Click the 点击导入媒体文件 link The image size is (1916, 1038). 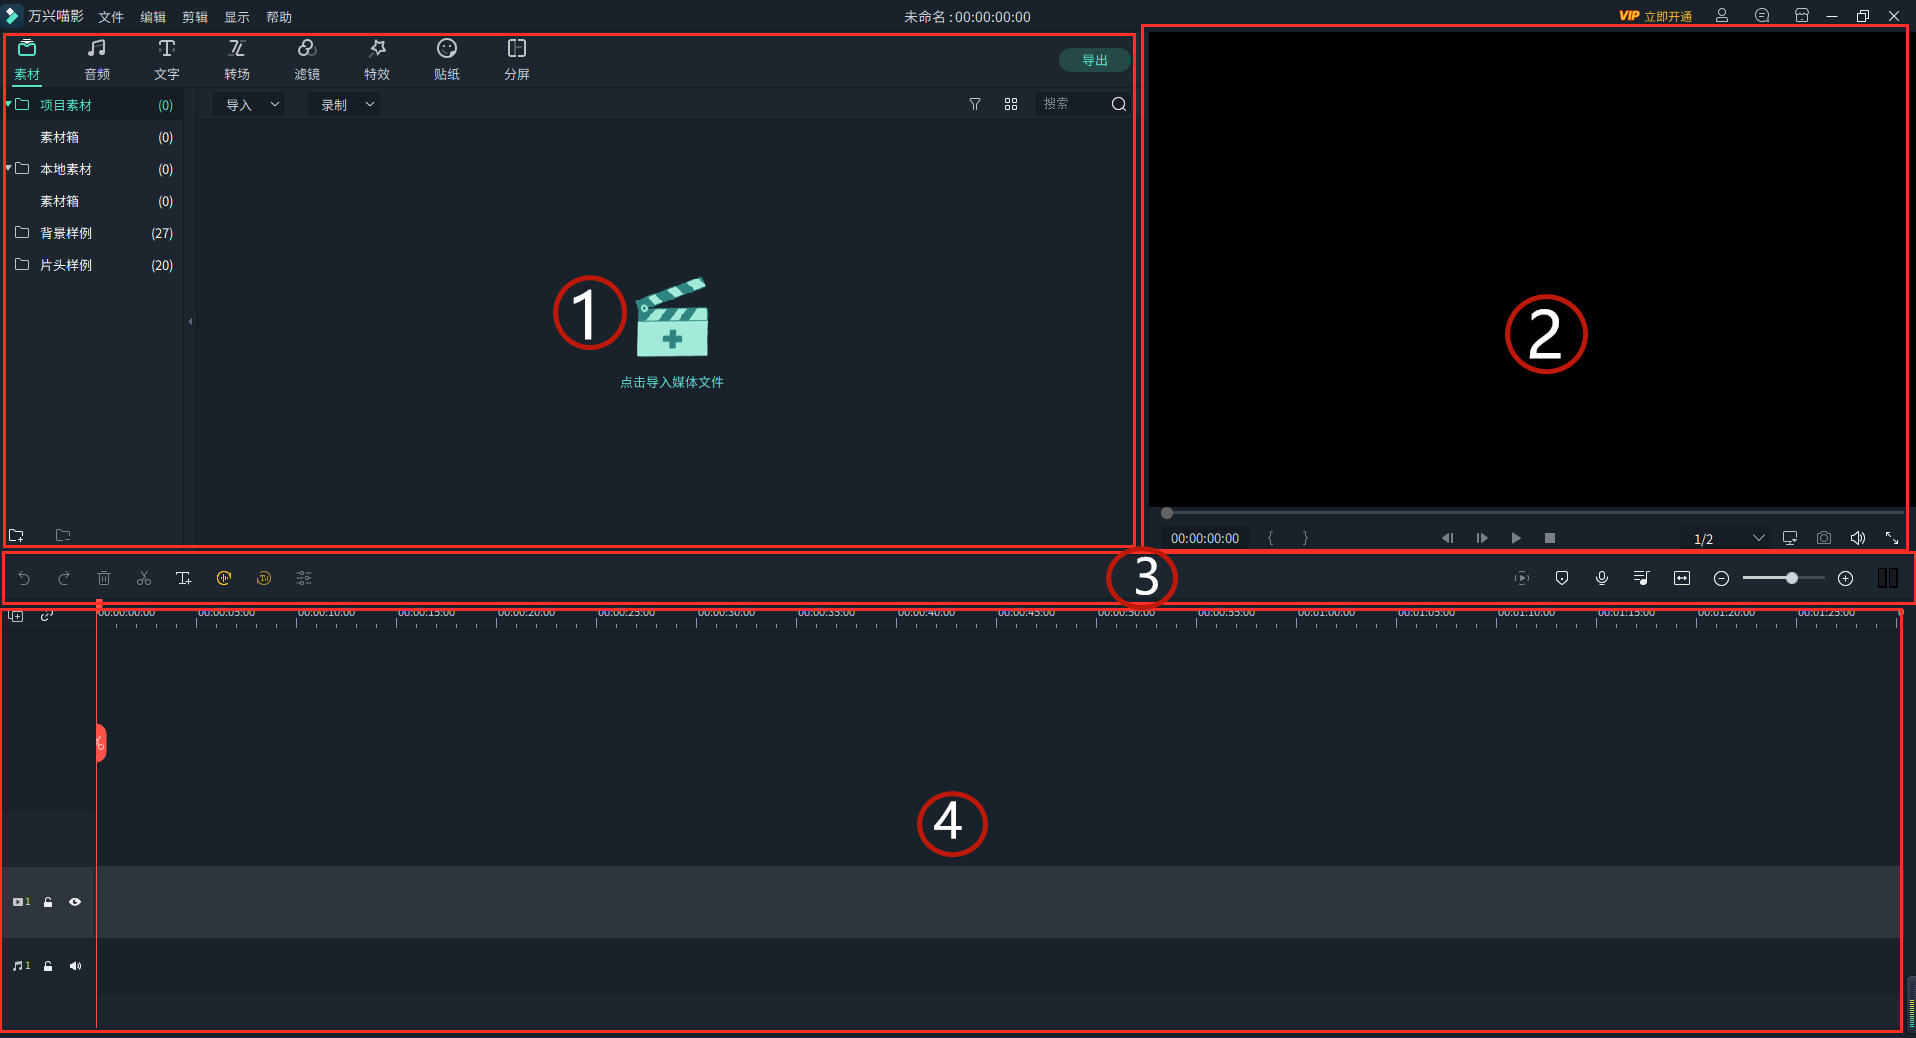point(672,382)
